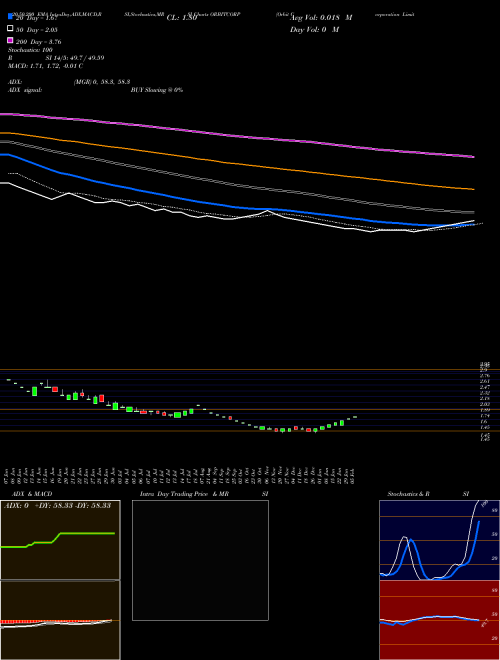500x660 pixels.
Task: Click the 'BUY Slowing @ 0%' signal text
Action: pyautogui.click(x=157, y=90)
